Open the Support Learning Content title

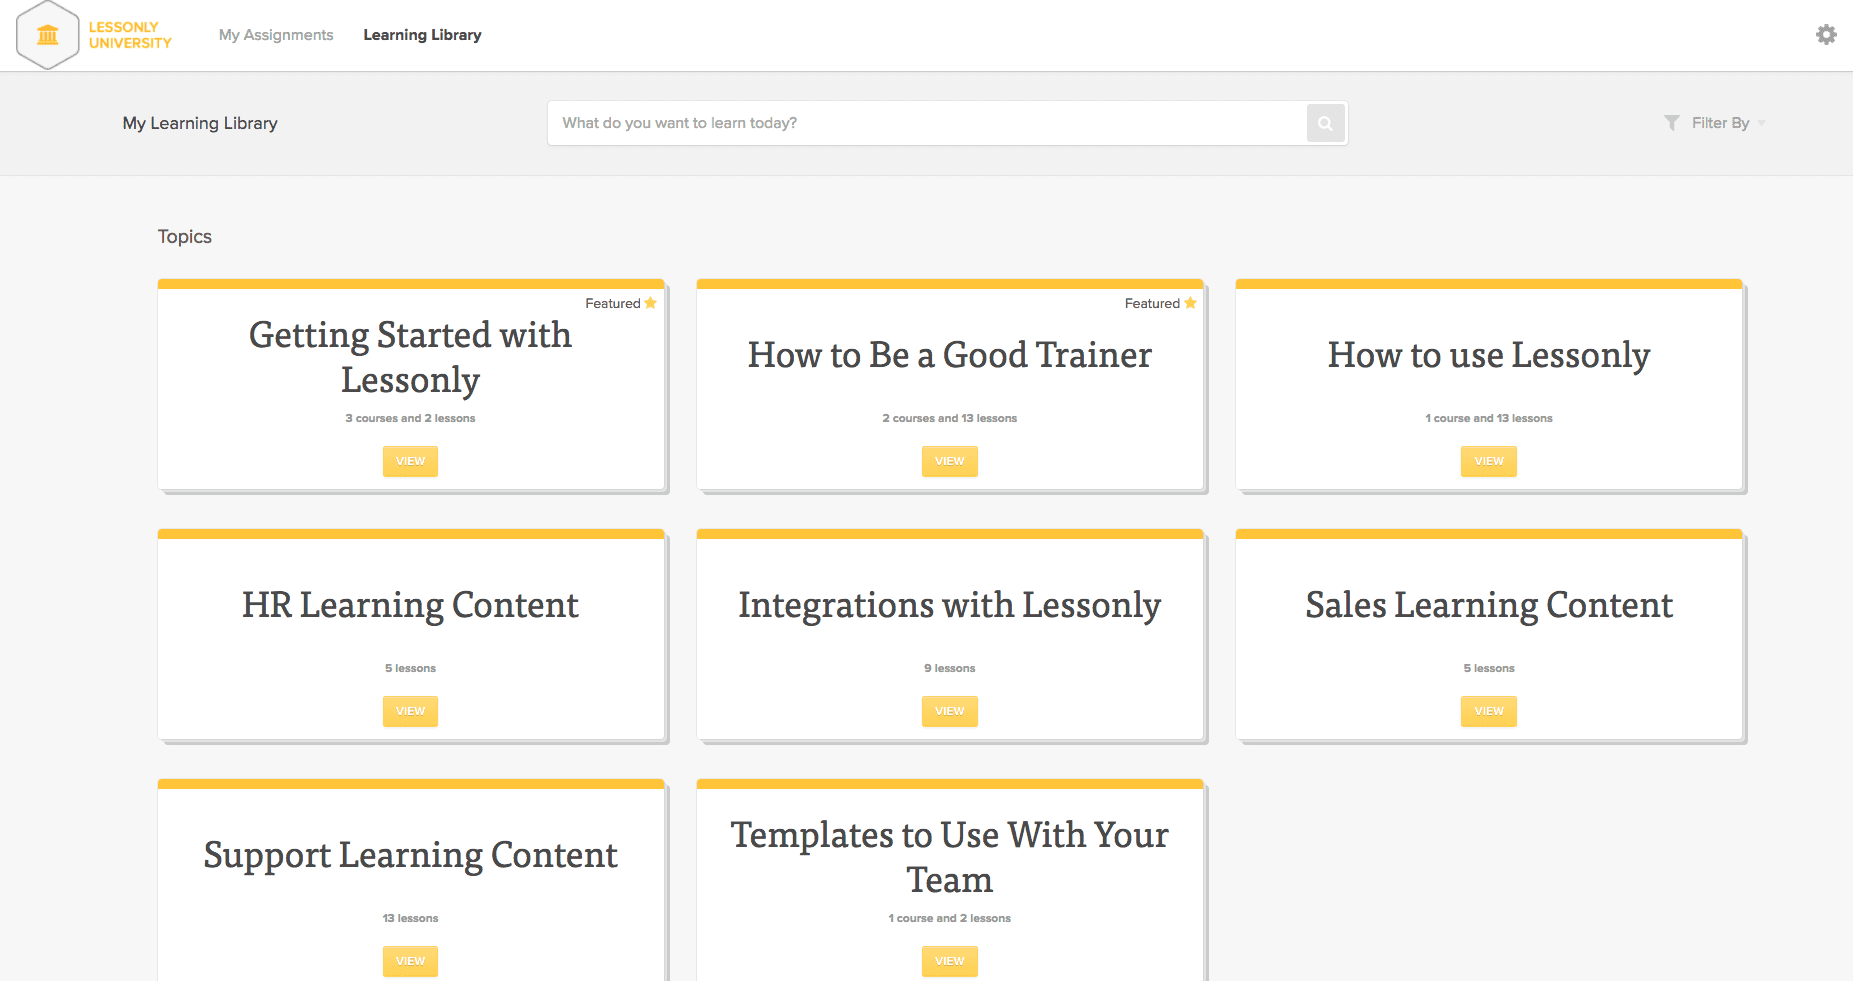tap(410, 856)
